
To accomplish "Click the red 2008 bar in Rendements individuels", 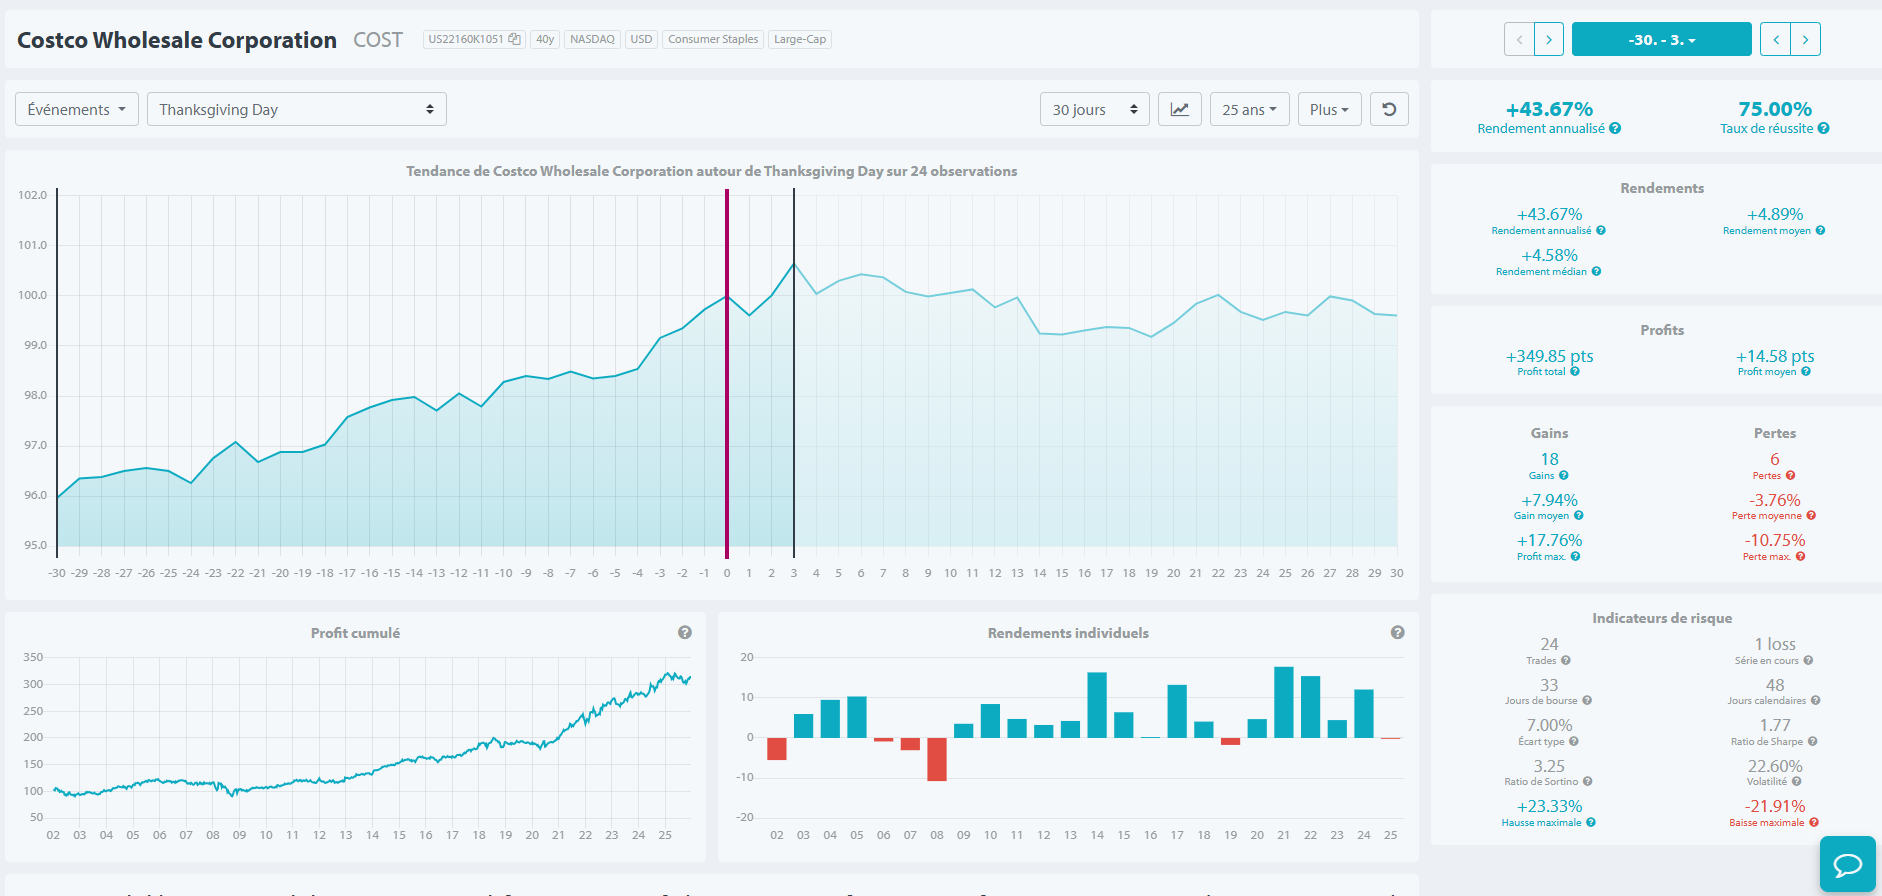I will 937,759.
